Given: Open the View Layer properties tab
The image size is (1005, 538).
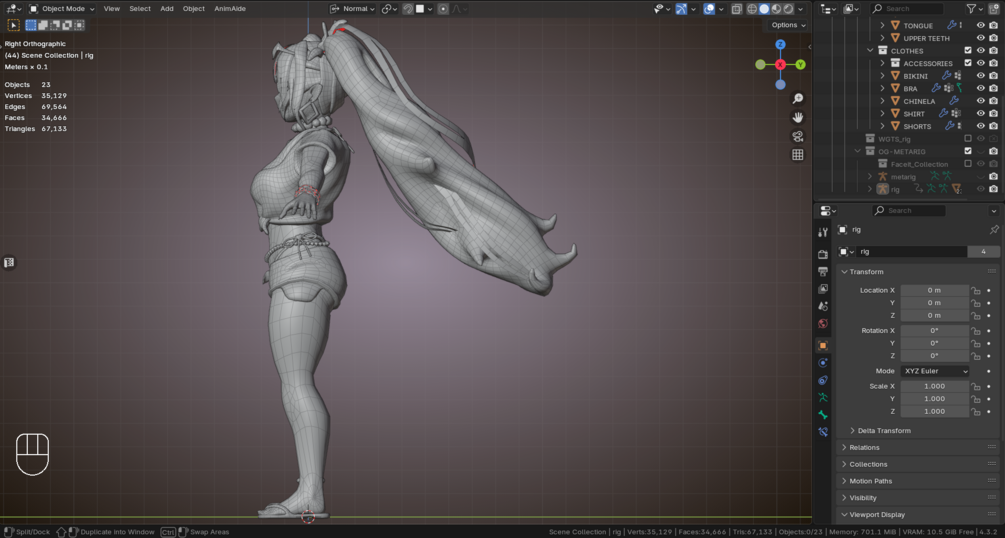Looking at the screenshot, I should click(823, 289).
